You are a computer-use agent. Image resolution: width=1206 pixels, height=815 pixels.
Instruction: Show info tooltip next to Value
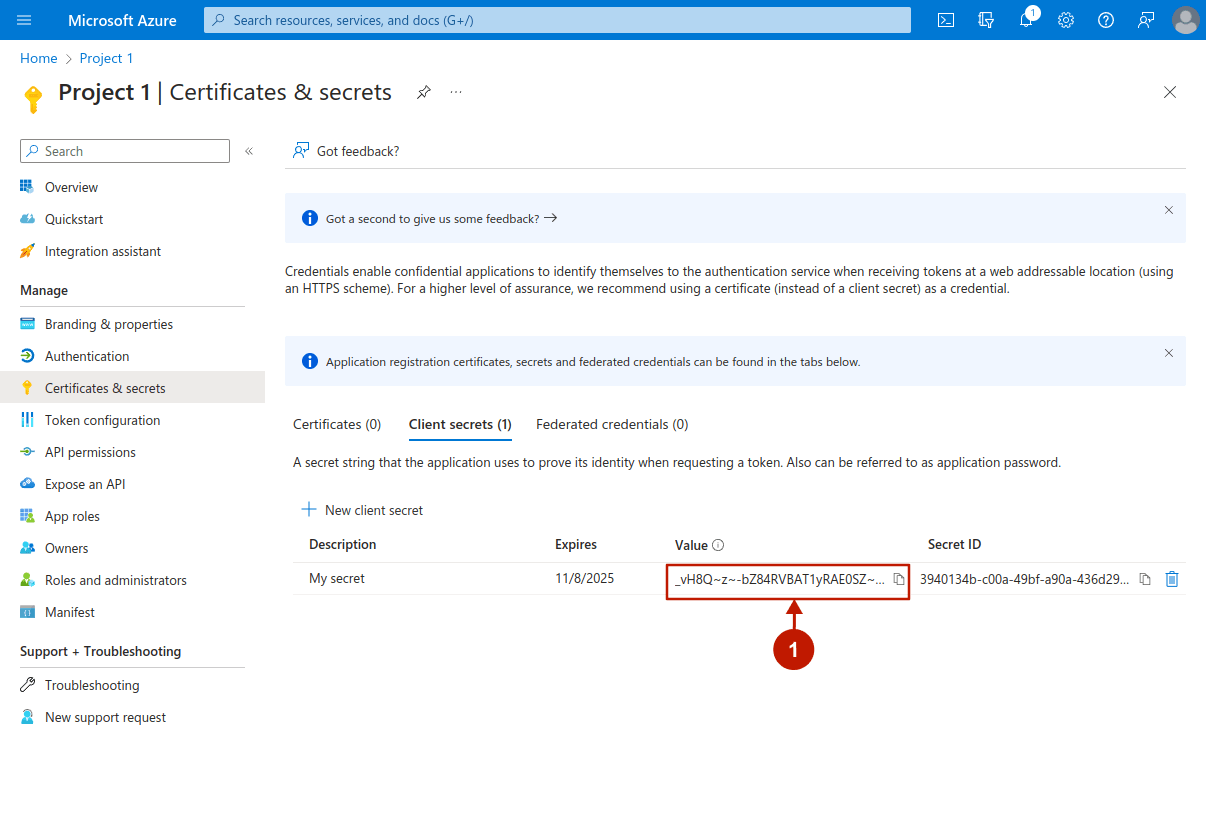coord(718,545)
